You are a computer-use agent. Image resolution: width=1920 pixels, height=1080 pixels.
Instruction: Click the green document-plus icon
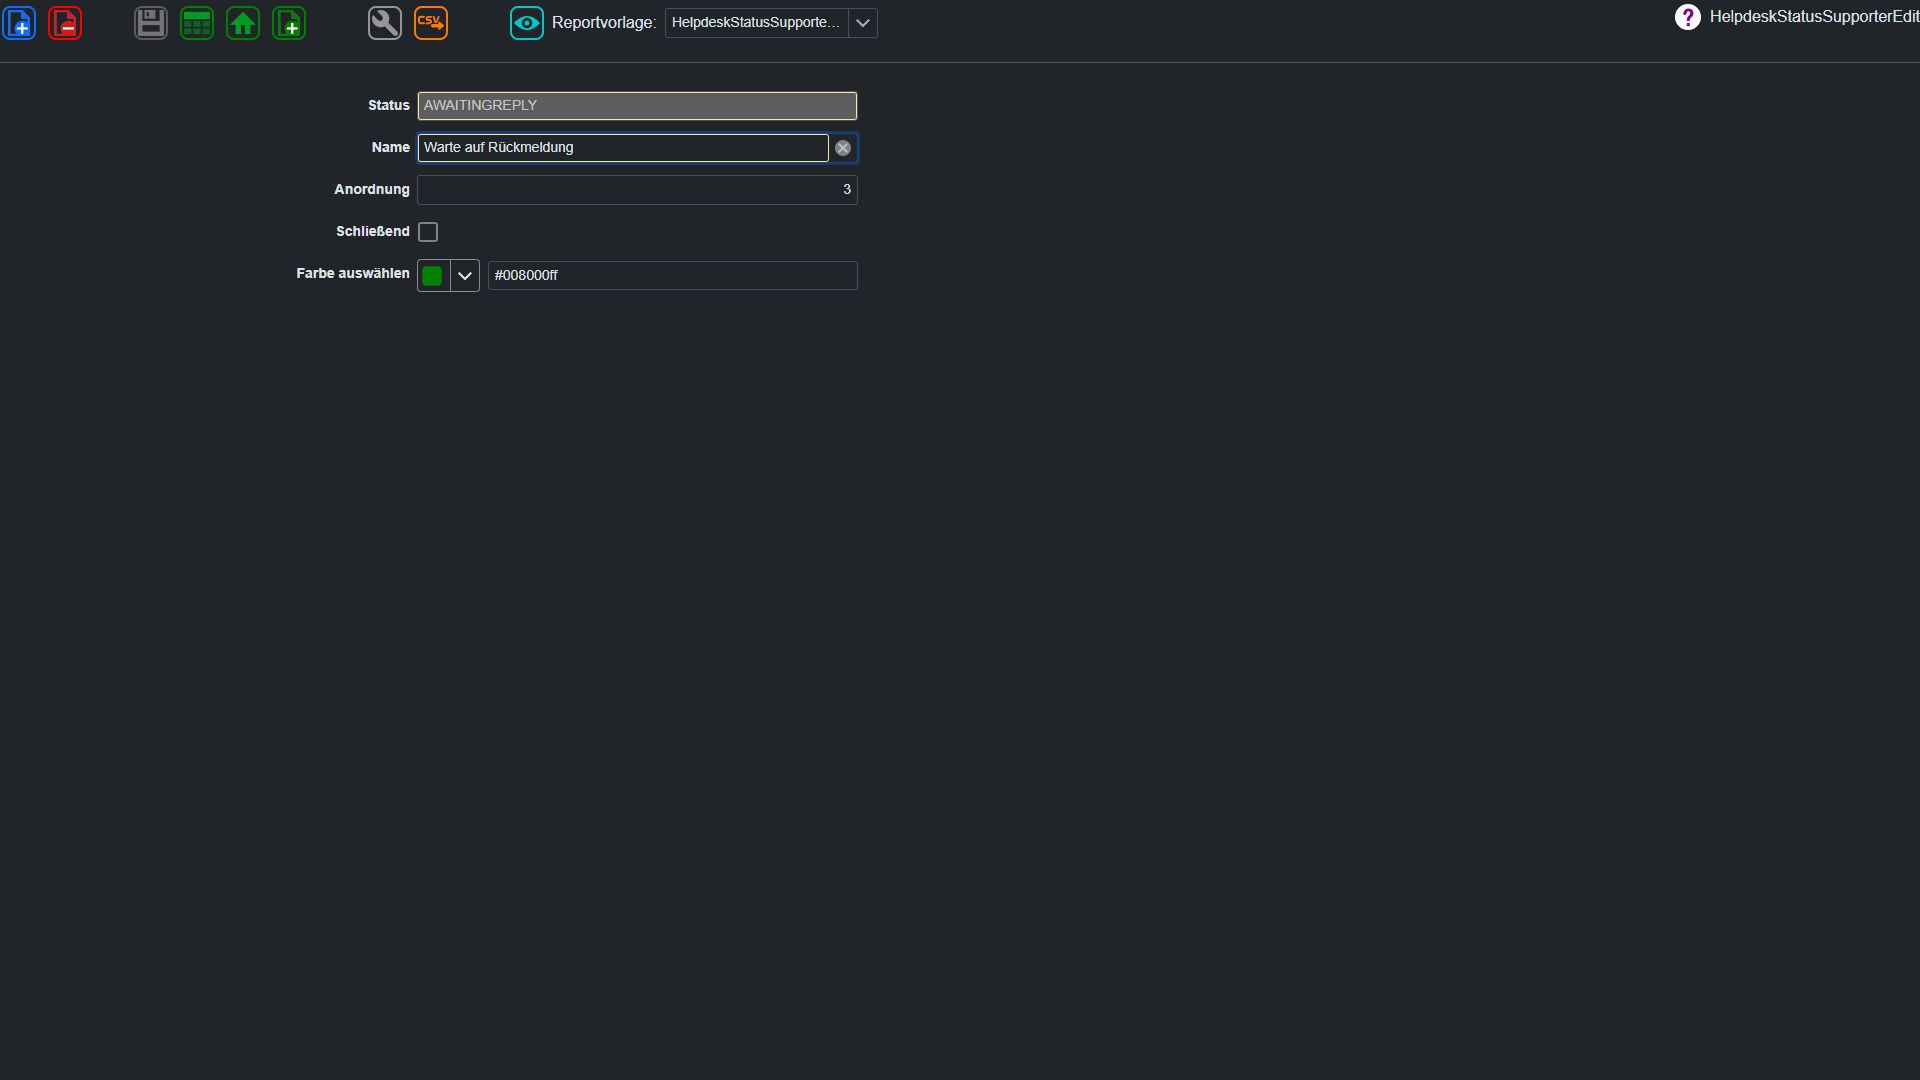coord(289,23)
